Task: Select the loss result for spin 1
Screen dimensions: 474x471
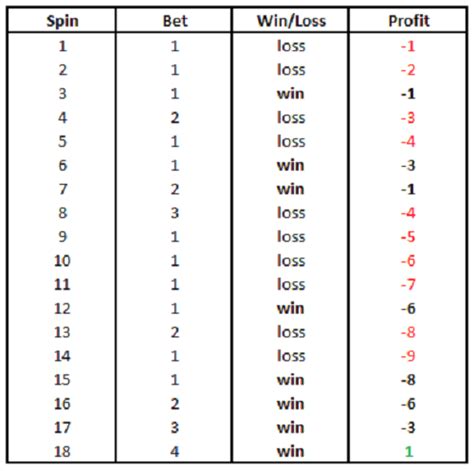Action: point(291,46)
